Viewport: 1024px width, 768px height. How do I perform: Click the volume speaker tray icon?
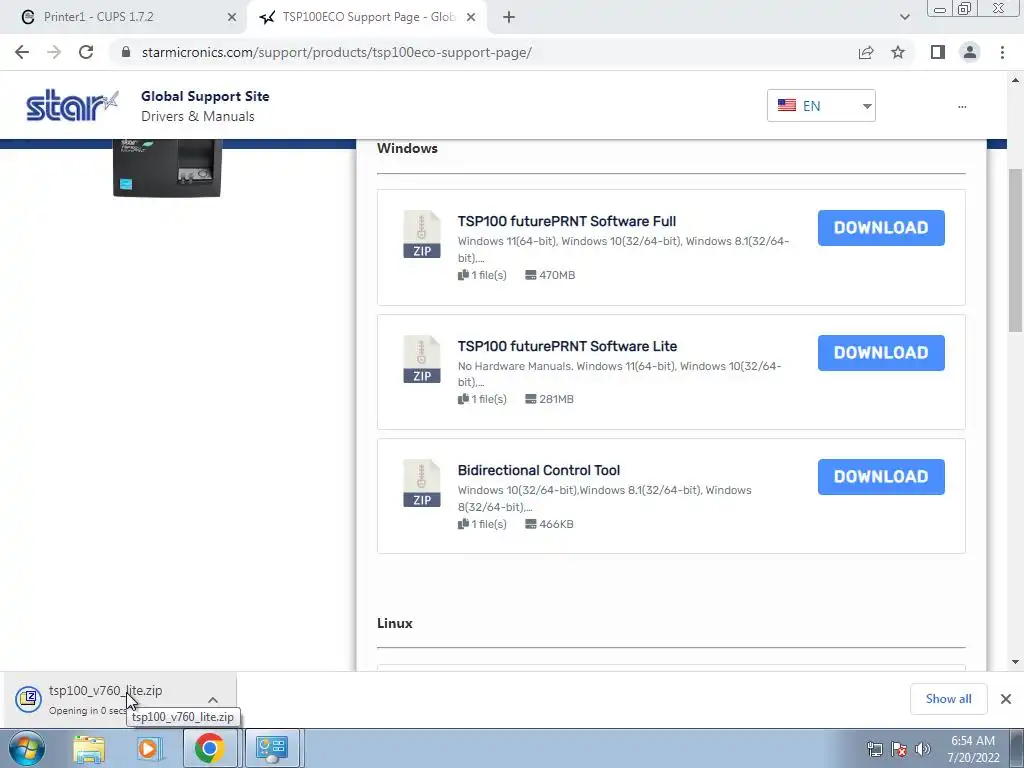click(x=923, y=749)
